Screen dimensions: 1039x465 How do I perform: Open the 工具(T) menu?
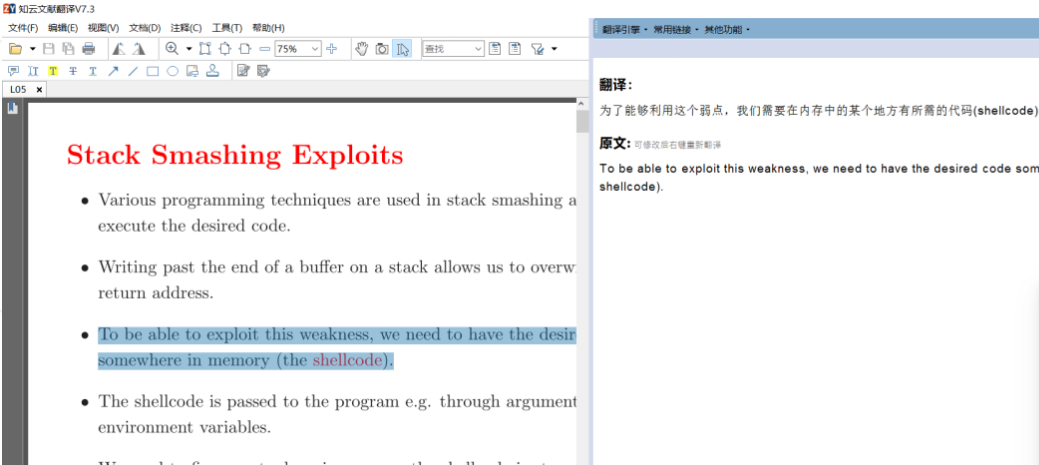[x=227, y=28]
